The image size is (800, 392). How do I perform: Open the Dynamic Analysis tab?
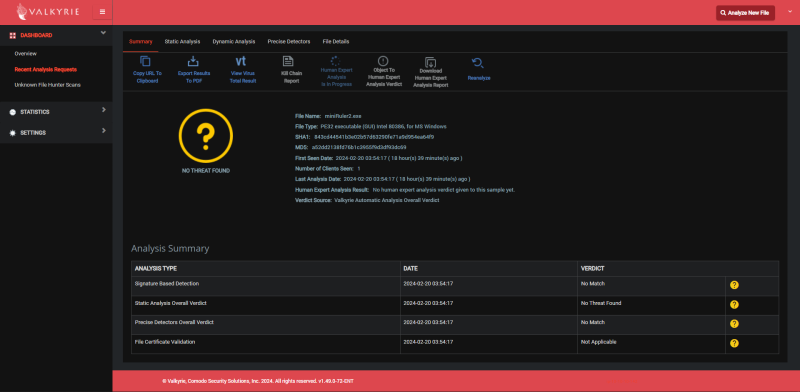click(x=234, y=41)
